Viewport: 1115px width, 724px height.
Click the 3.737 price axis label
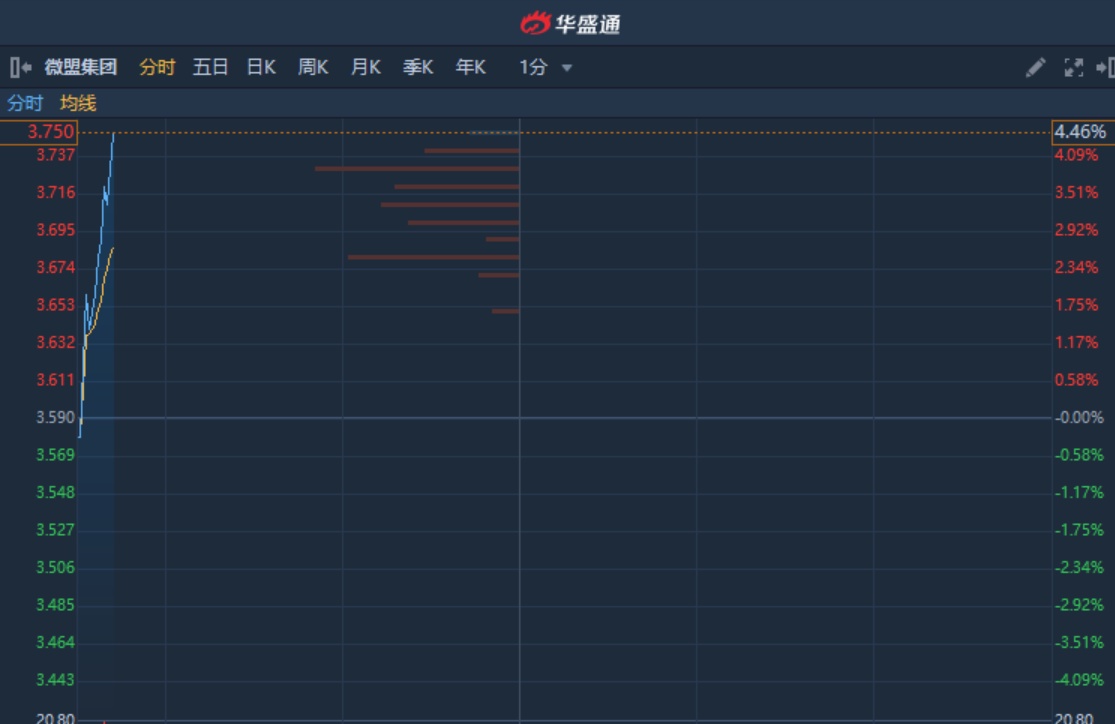(x=55, y=155)
